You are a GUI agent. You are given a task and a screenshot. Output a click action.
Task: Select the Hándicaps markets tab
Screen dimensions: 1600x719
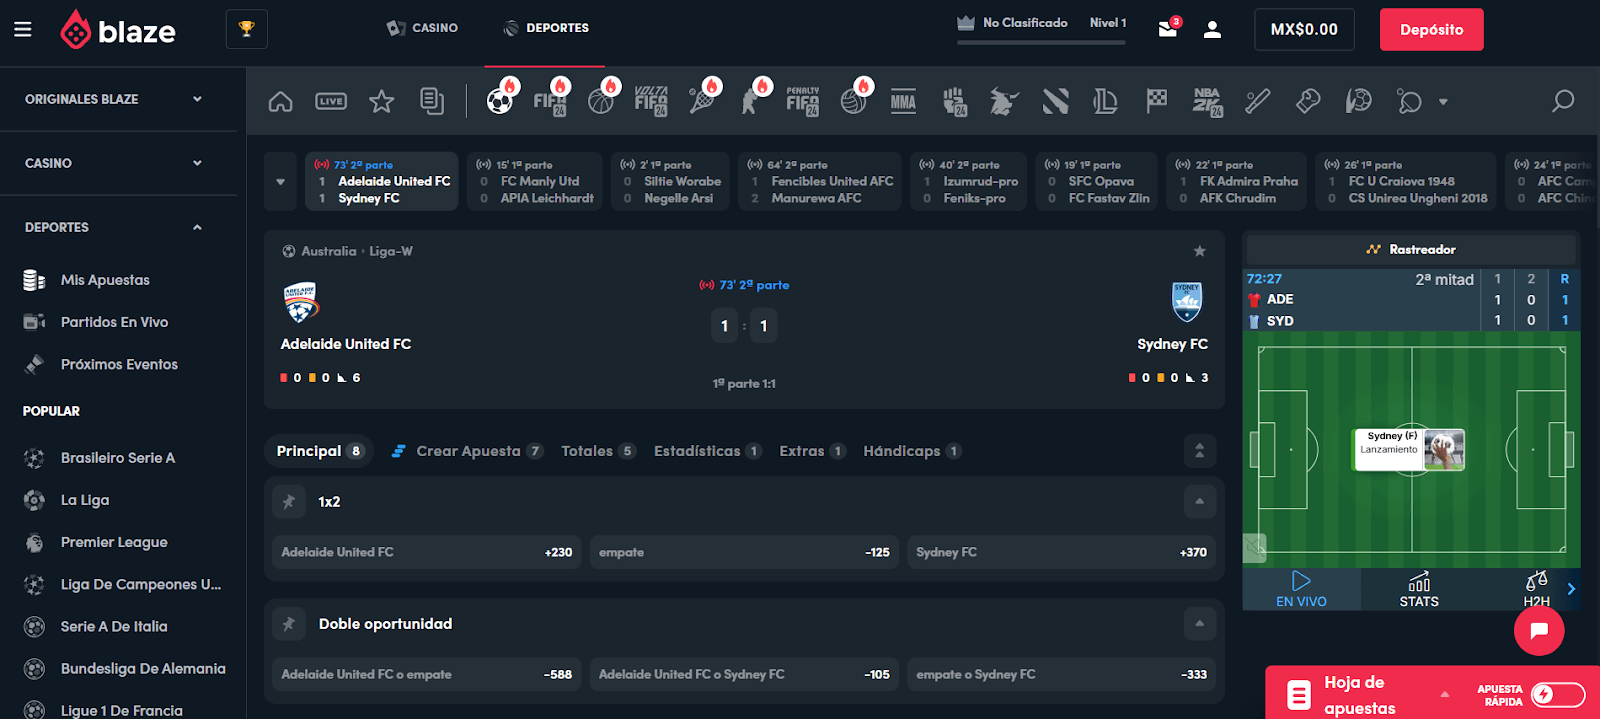[x=913, y=451]
